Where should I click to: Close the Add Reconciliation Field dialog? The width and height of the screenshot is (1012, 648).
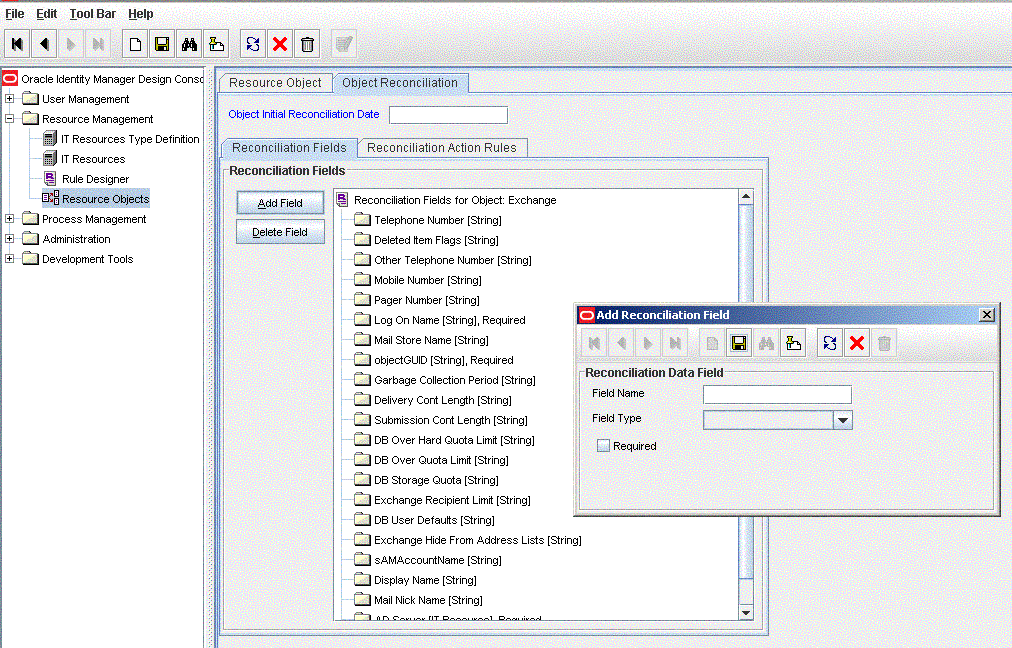987,314
